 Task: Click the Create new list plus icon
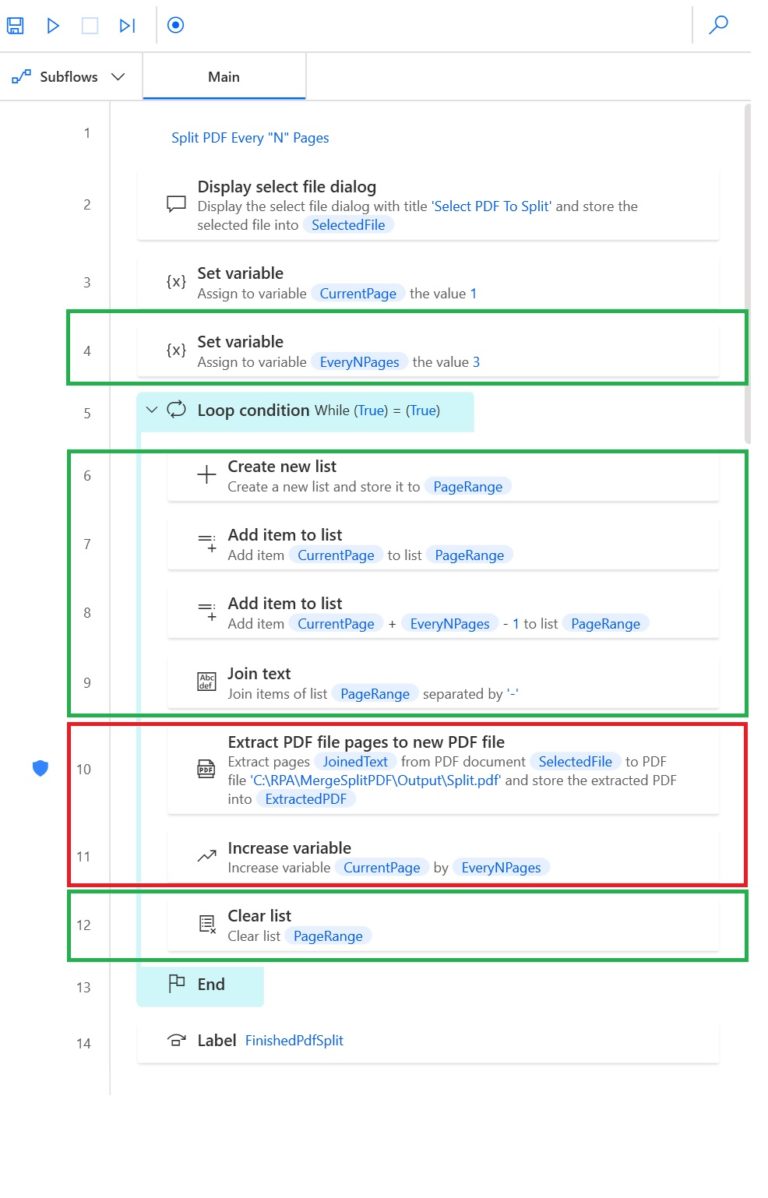point(206,474)
